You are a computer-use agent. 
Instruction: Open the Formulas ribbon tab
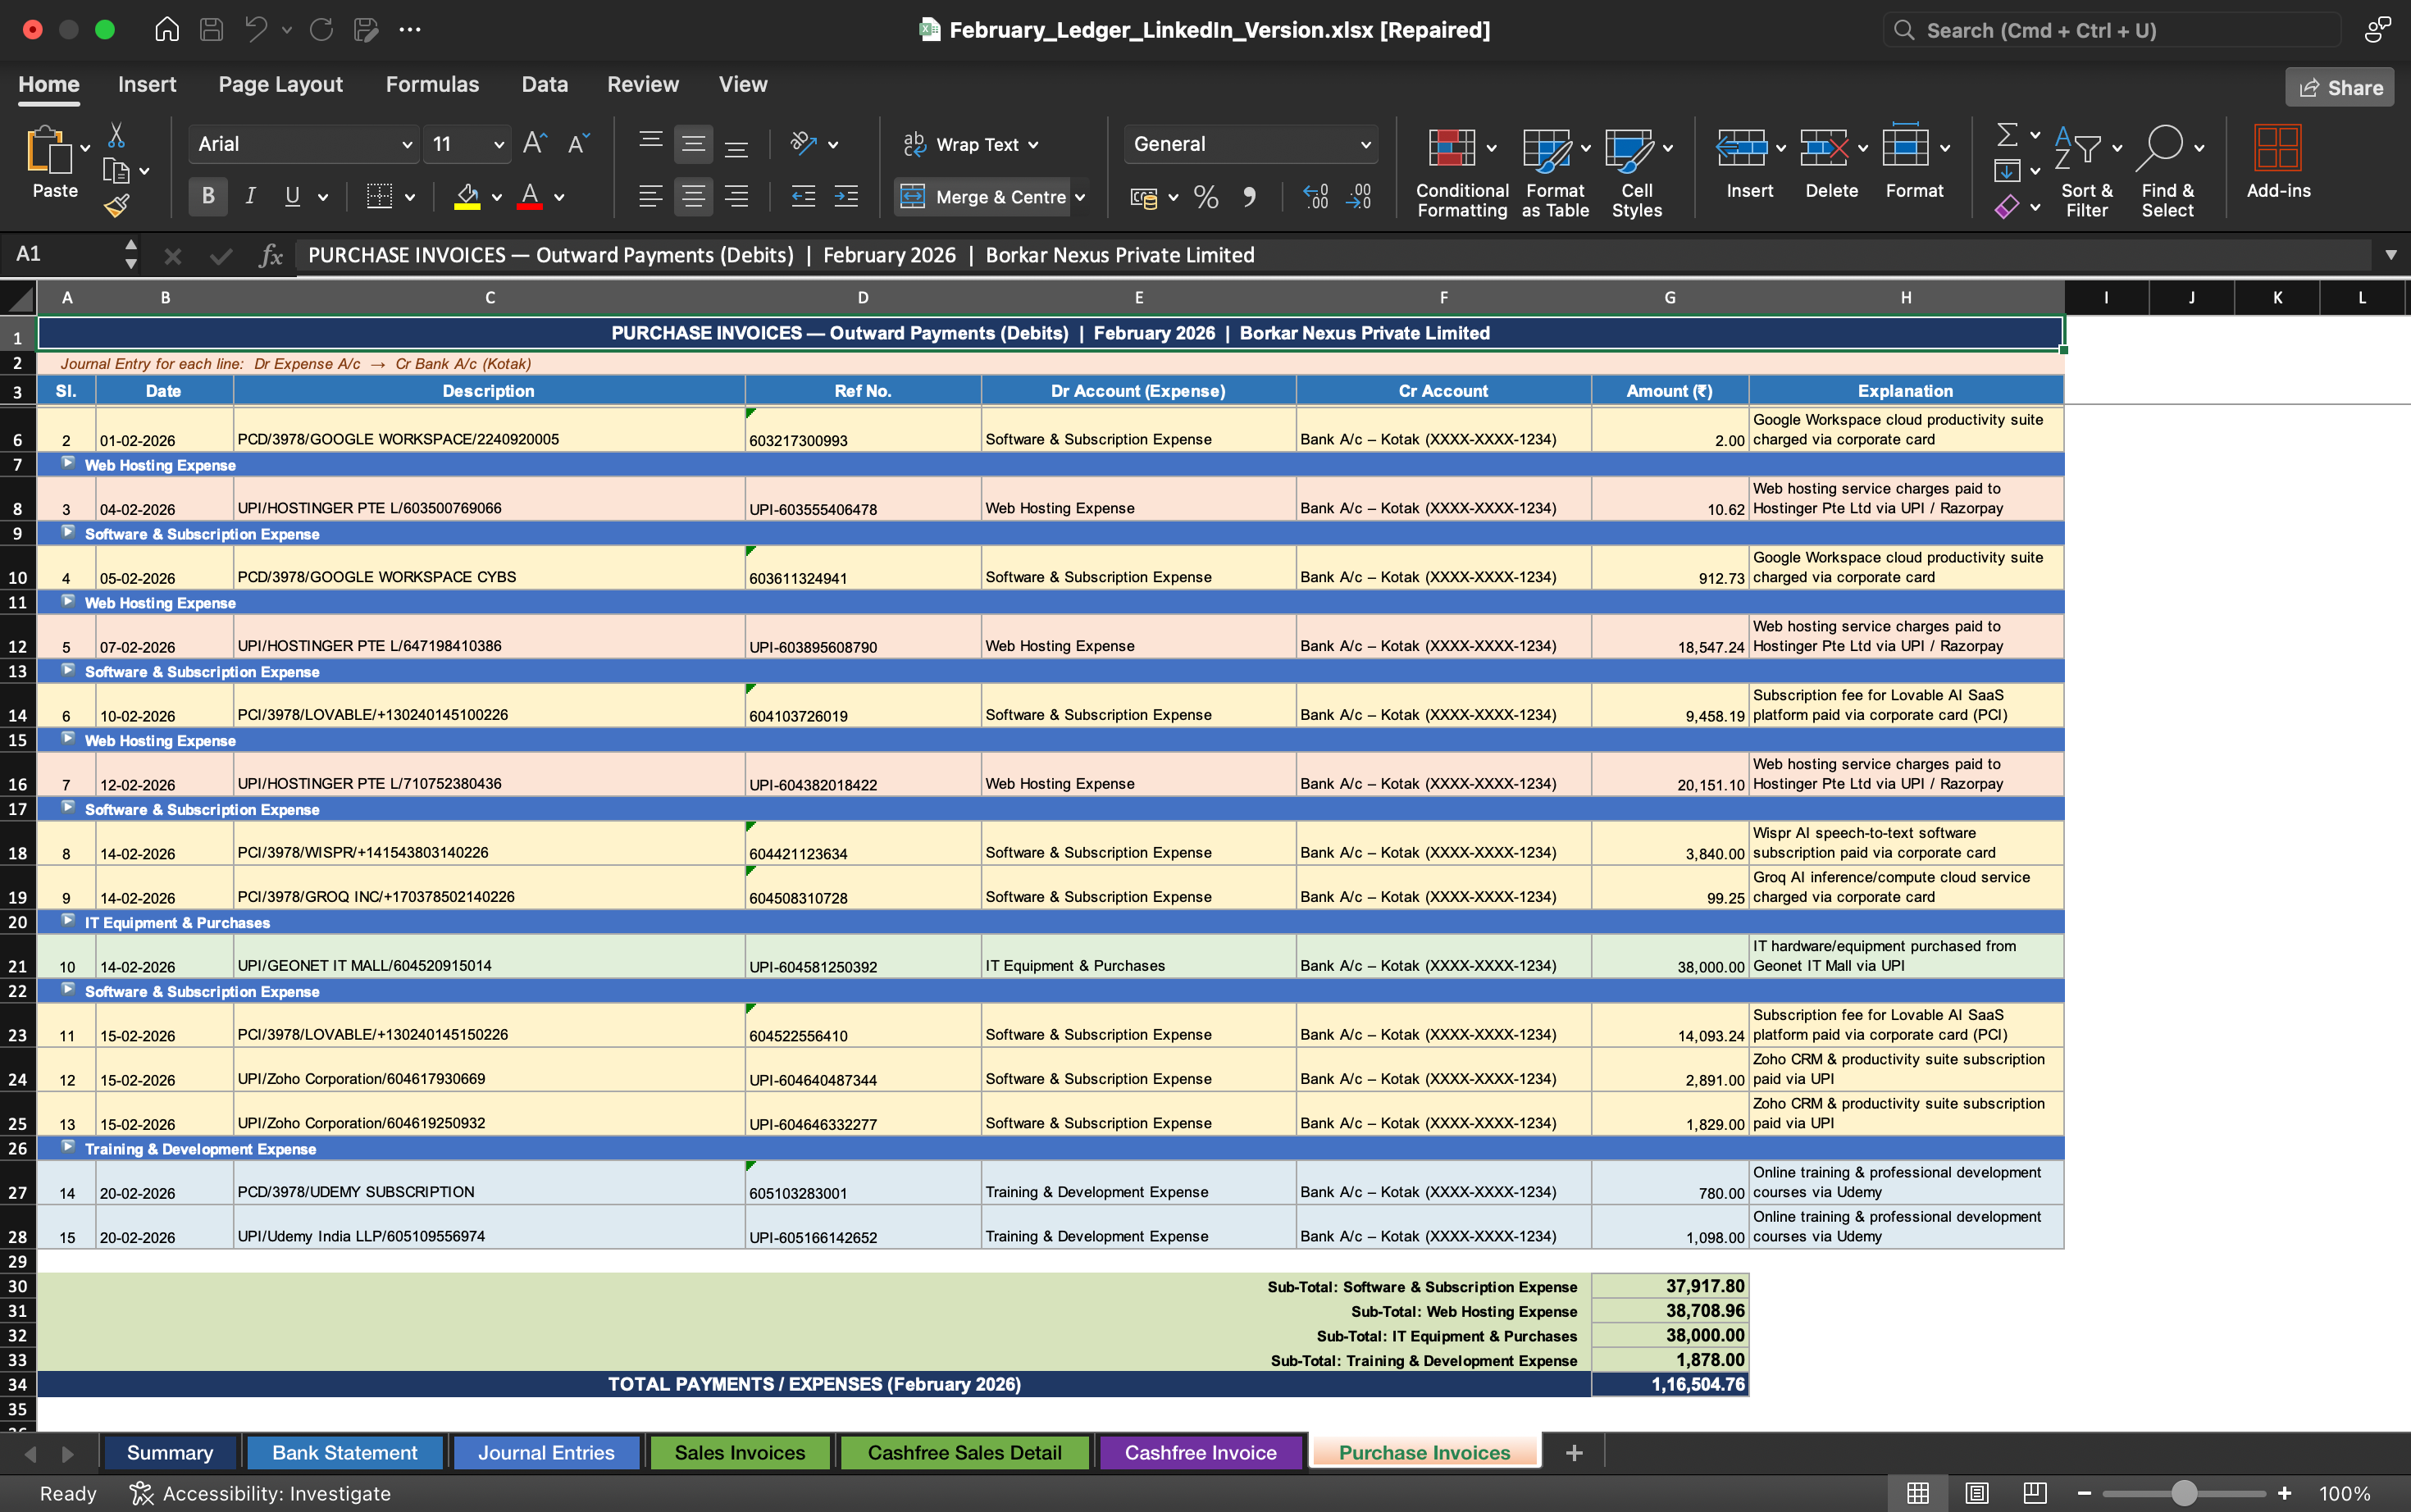(x=432, y=84)
